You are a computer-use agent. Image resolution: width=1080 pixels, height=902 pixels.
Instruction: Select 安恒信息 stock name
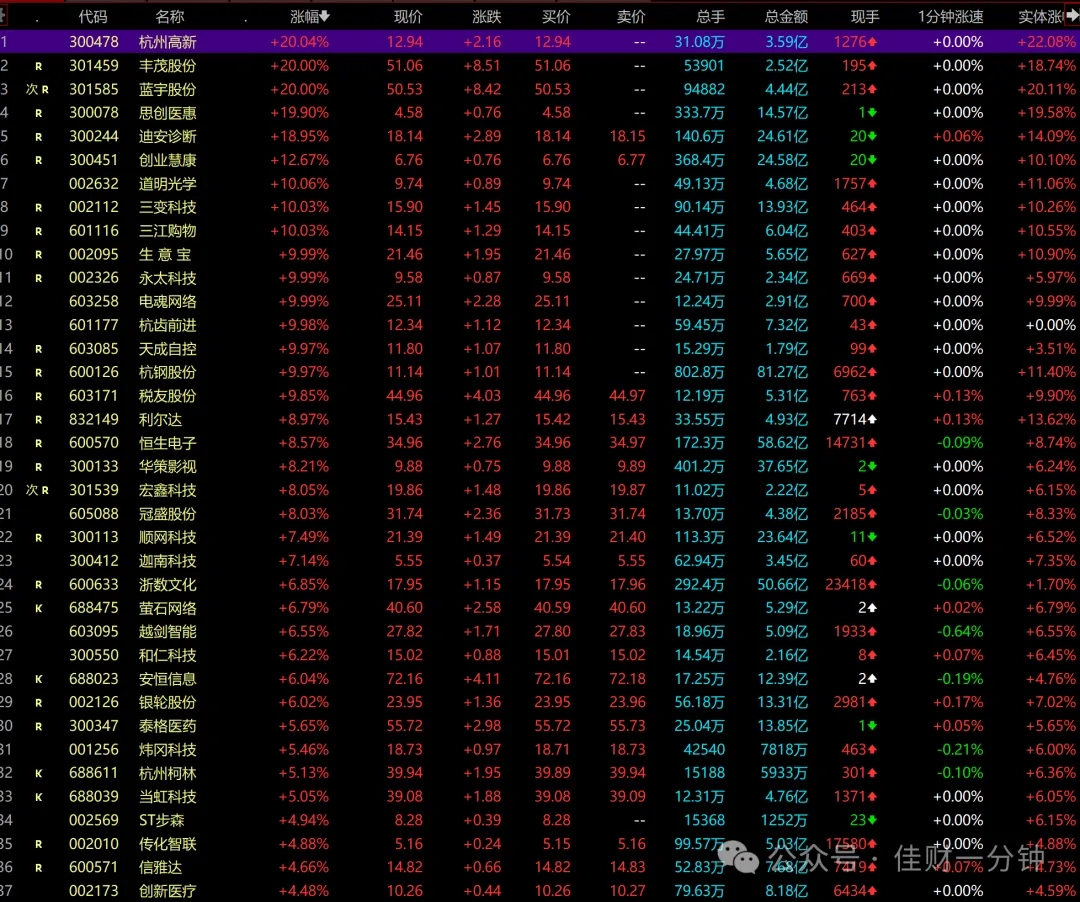[167, 679]
